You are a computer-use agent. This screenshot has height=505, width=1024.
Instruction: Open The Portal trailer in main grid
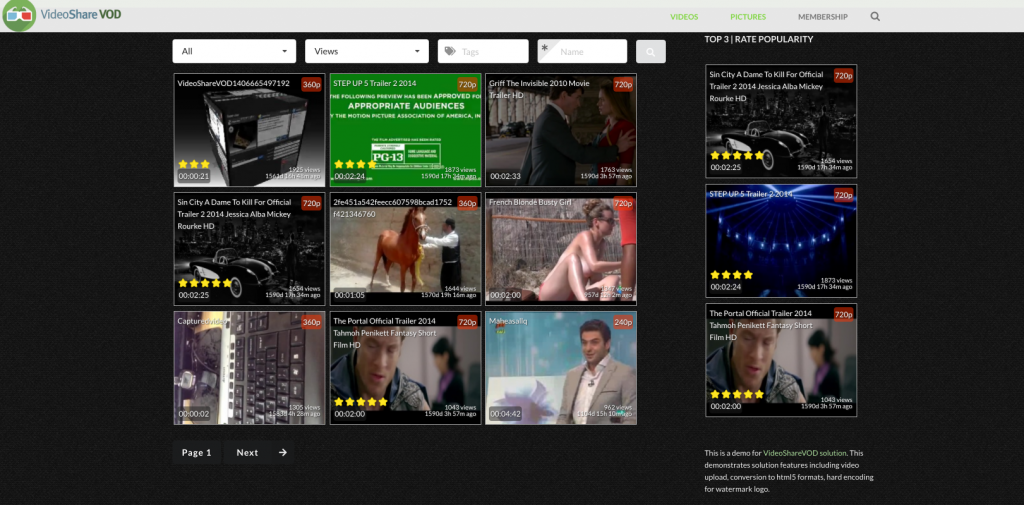pyautogui.click(x=406, y=368)
